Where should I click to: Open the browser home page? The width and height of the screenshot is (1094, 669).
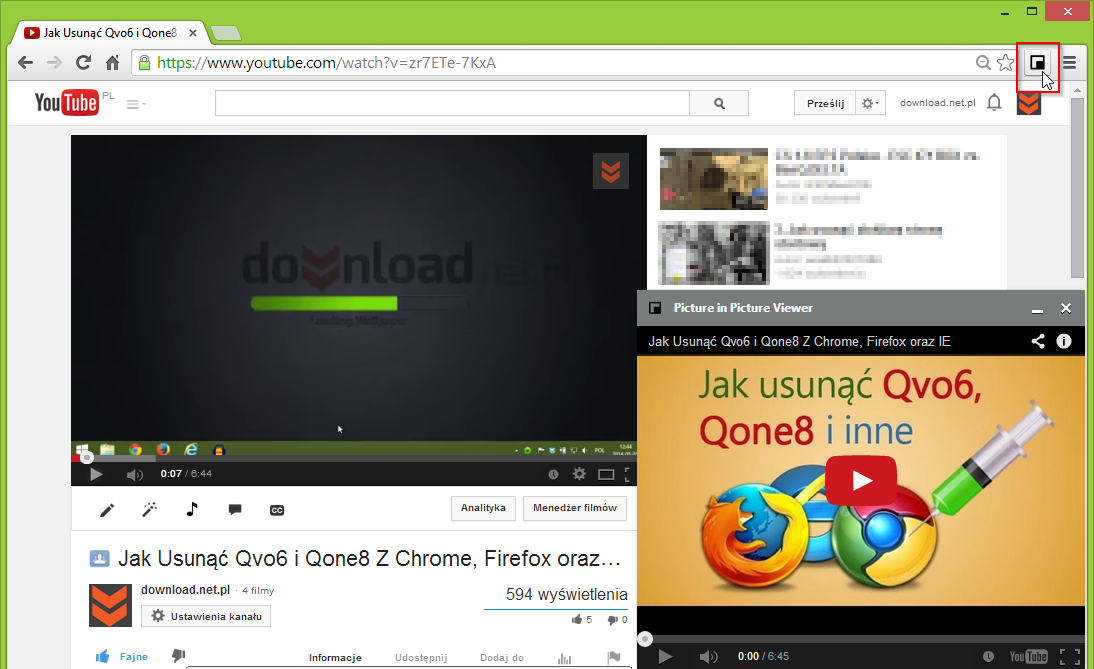click(x=112, y=63)
